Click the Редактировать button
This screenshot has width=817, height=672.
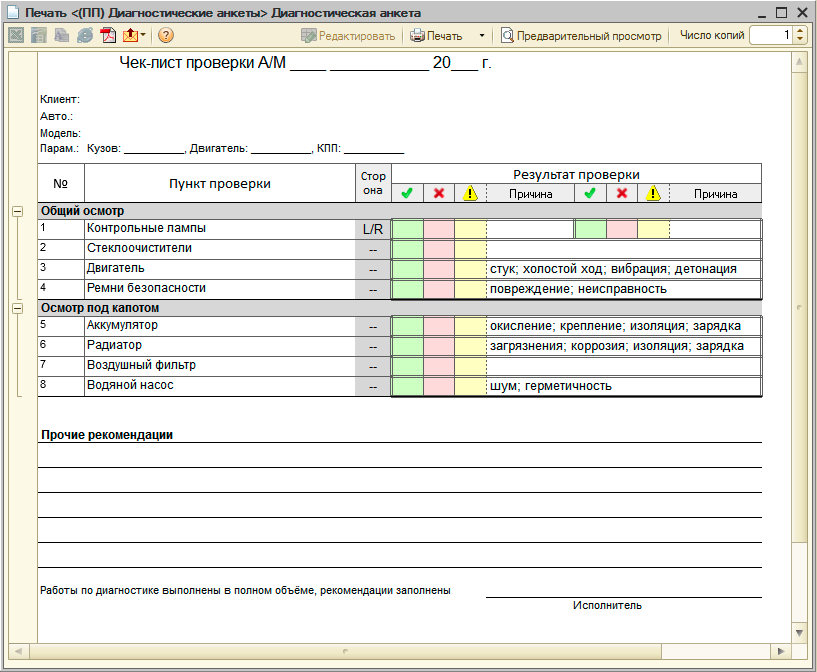[x=348, y=36]
